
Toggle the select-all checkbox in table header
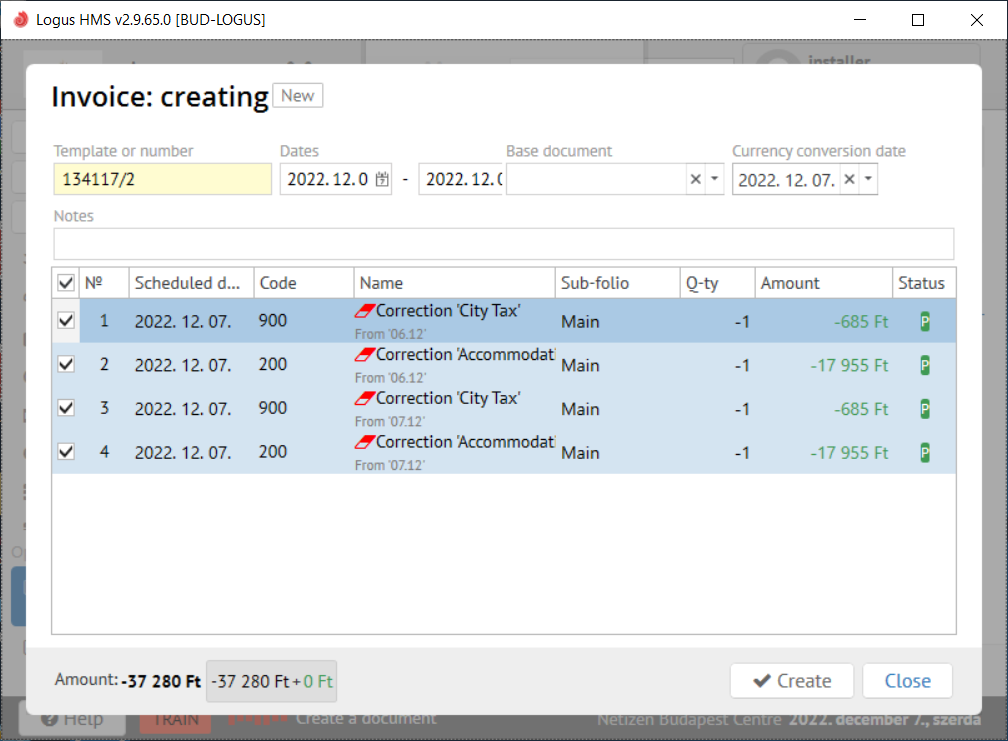point(66,284)
